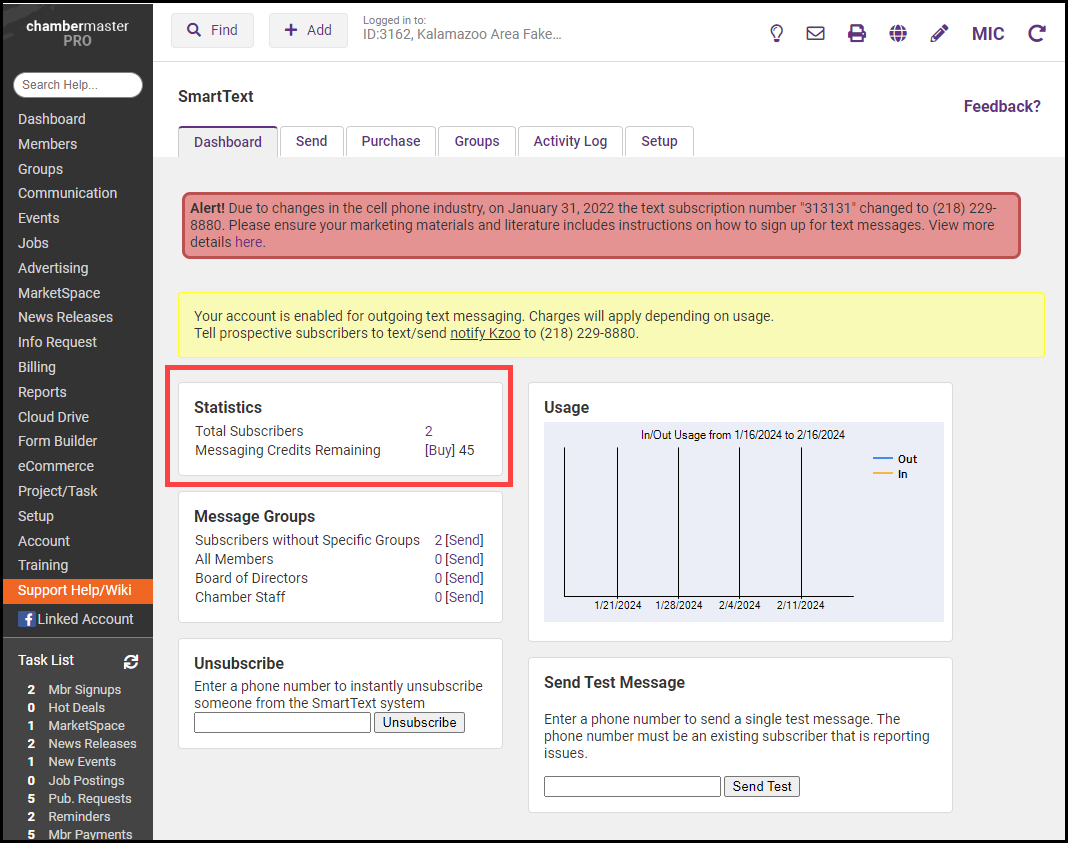Click the pencil edit icon
This screenshot has height=843, width=1068.
(x=939, y=33)
